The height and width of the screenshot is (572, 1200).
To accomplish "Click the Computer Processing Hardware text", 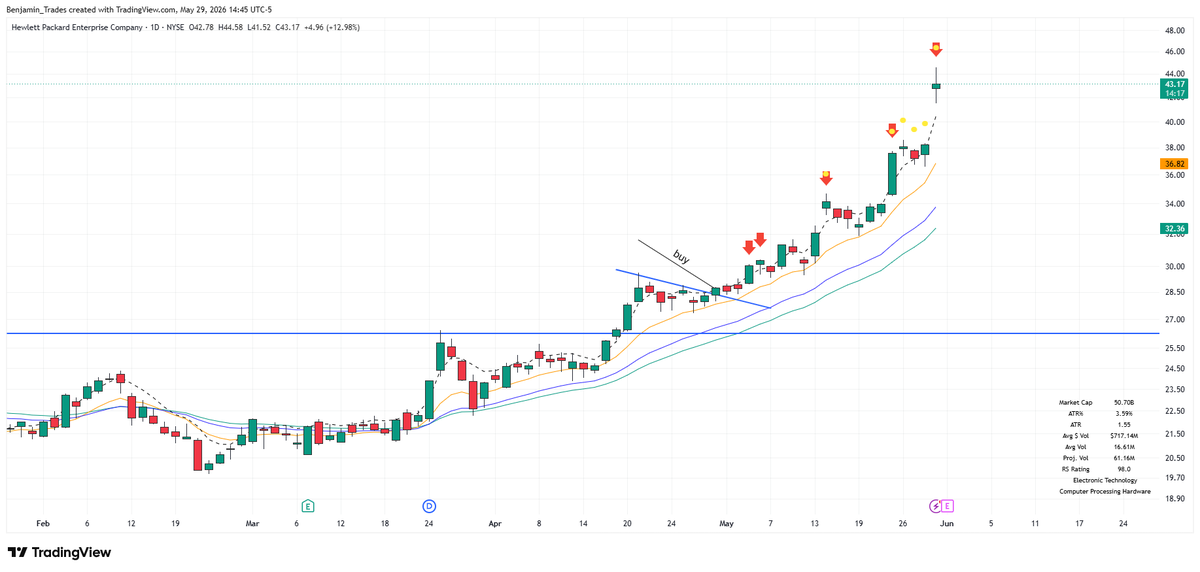I will pos(1105,491).
